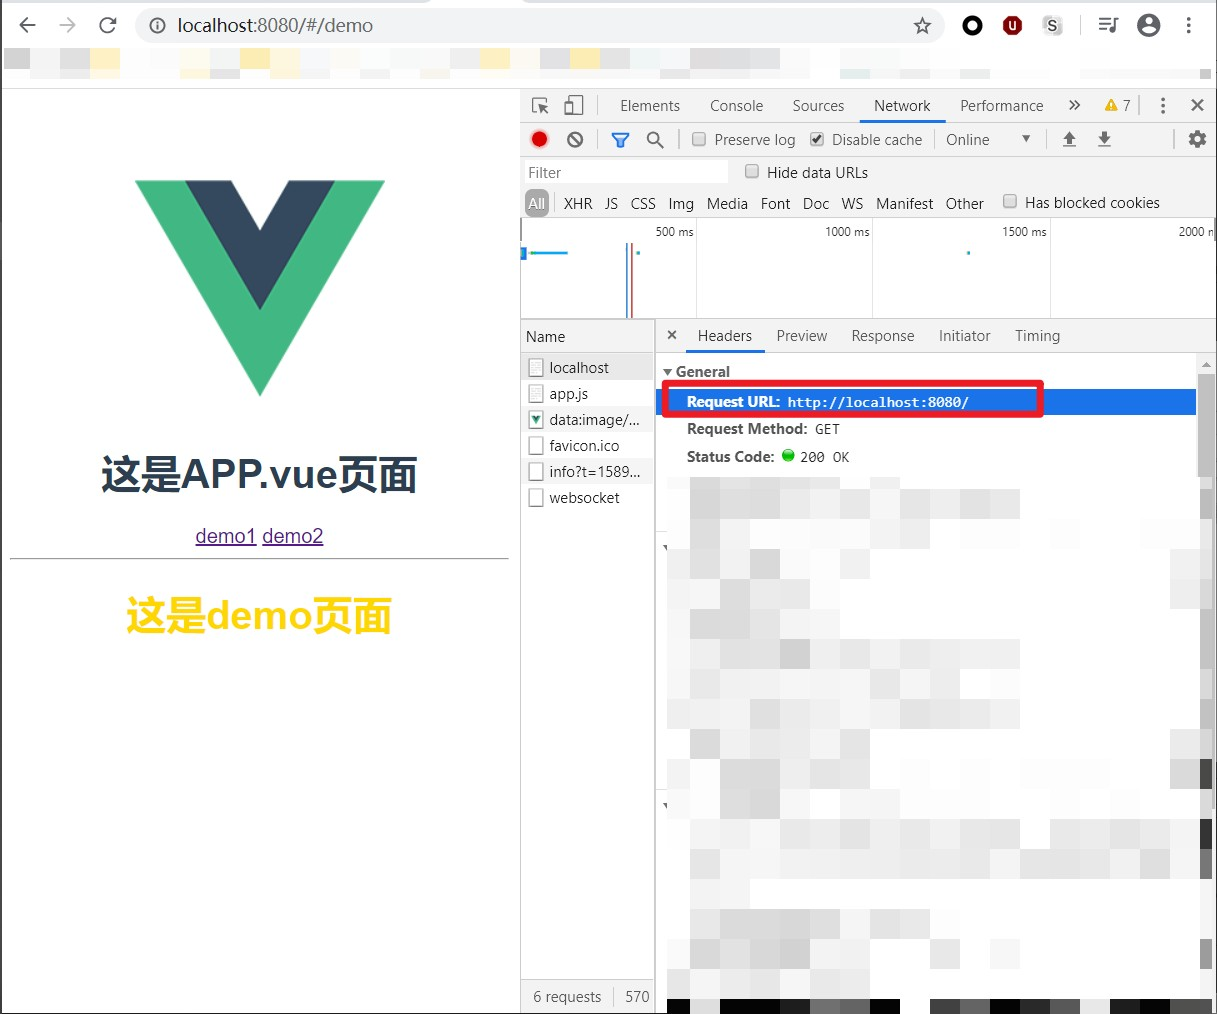Select the app.js request row
This screenshot has width=1217, height=1014.
pos(588,394)
